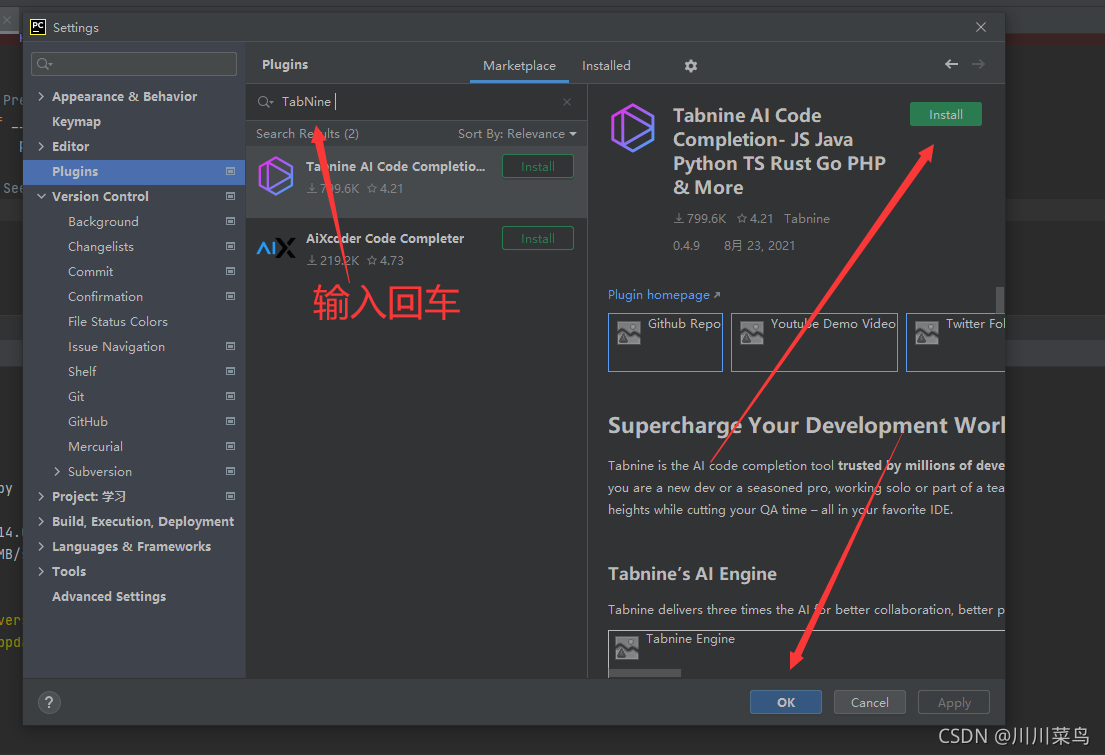The height and width of the screenshot is (755, 1105).
Task: Click project-level icon beside Mercurial
Action: [x=230, y=446]
